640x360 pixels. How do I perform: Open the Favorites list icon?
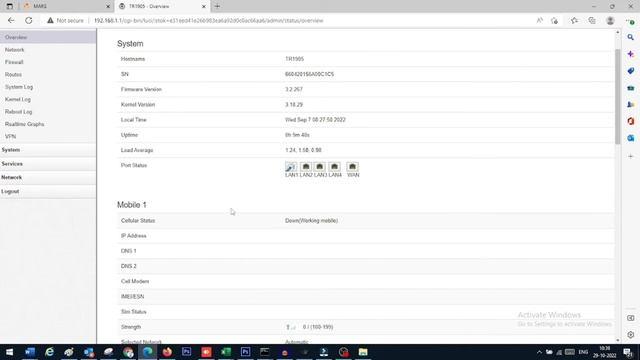(x=574, y=20)
